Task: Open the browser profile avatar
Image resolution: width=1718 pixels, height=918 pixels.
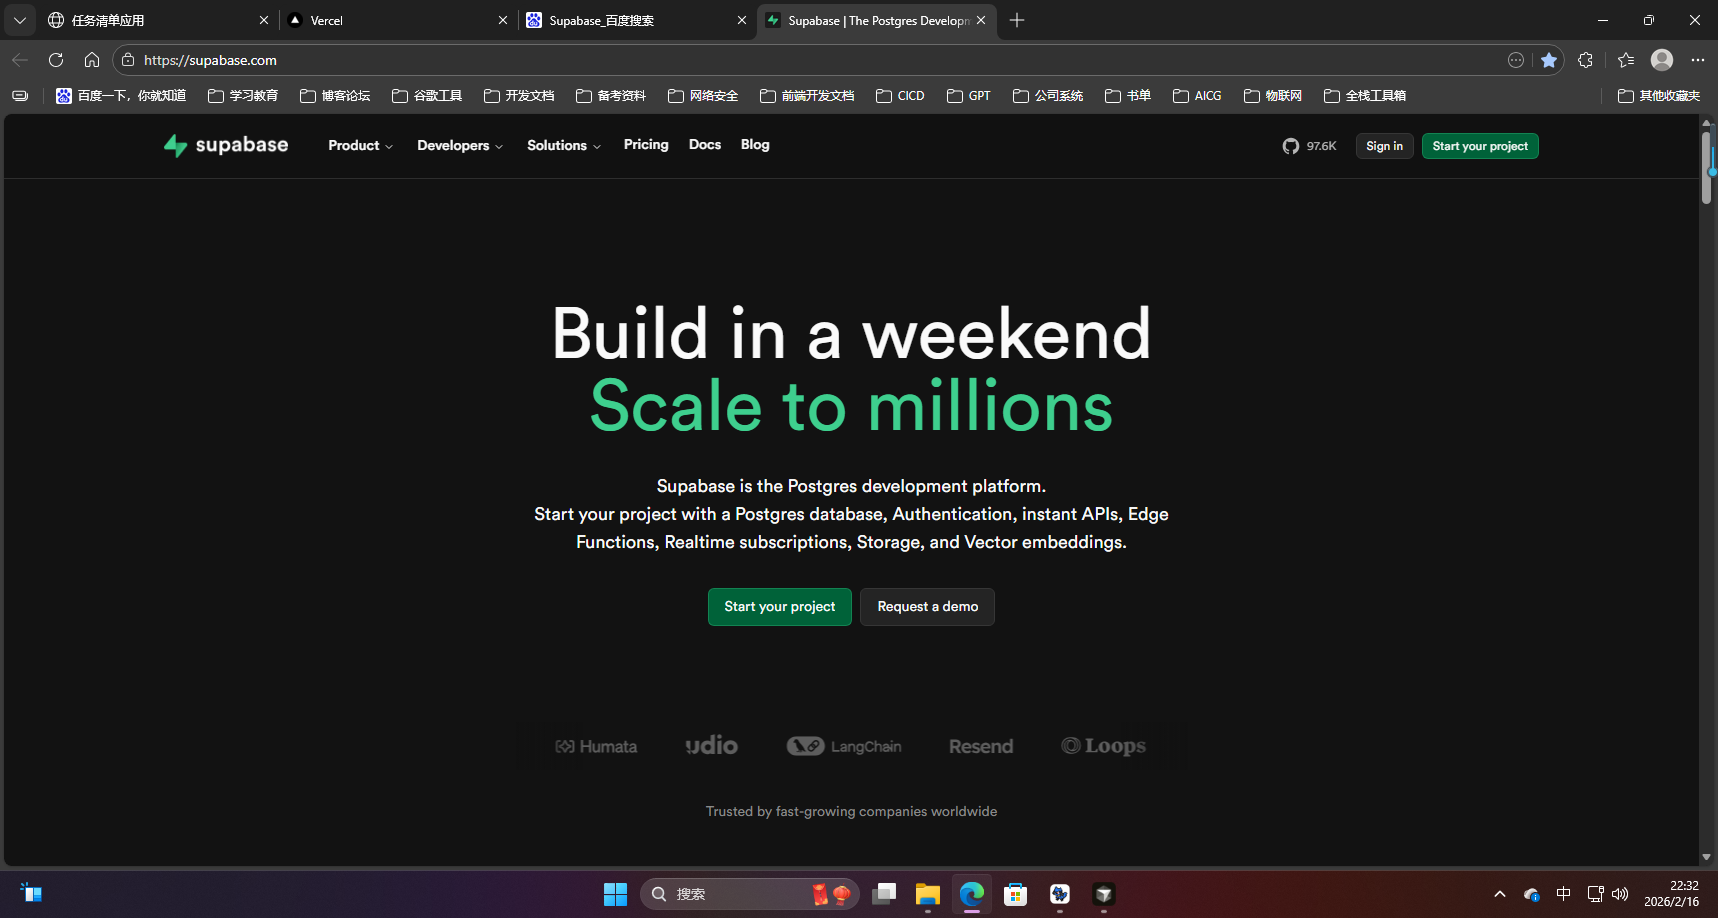Action: point(1662,60)
